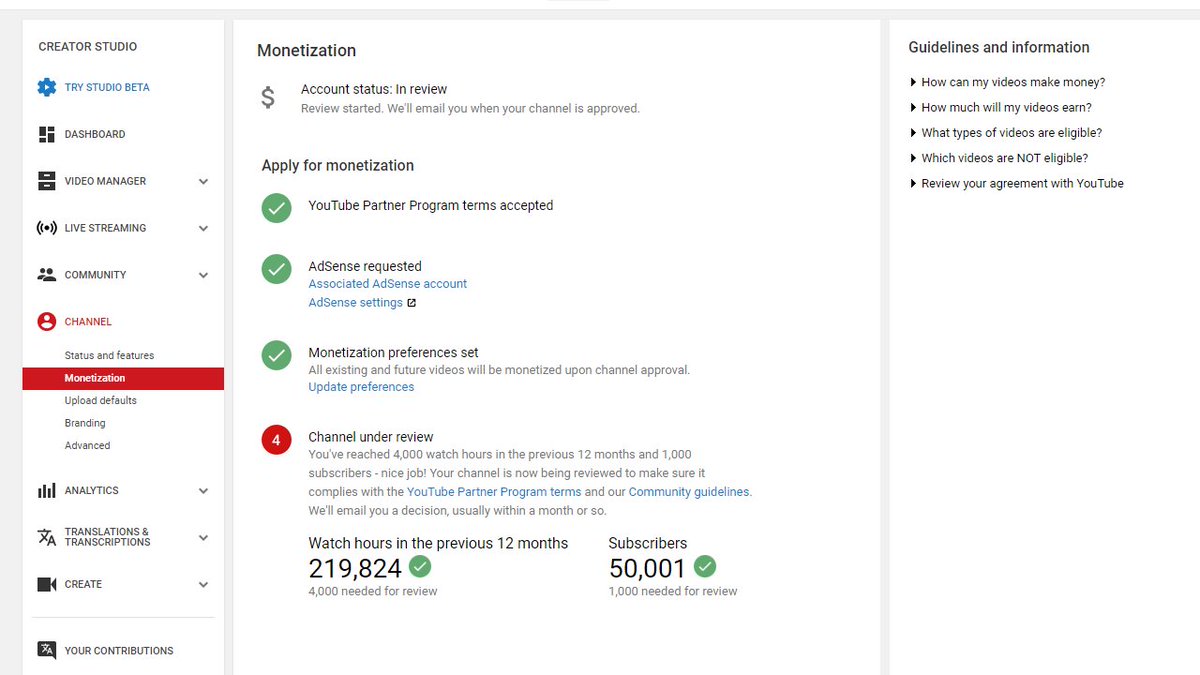Click 'Account status: In review' text
The image size is (1200, 675).
click(374, 89)
